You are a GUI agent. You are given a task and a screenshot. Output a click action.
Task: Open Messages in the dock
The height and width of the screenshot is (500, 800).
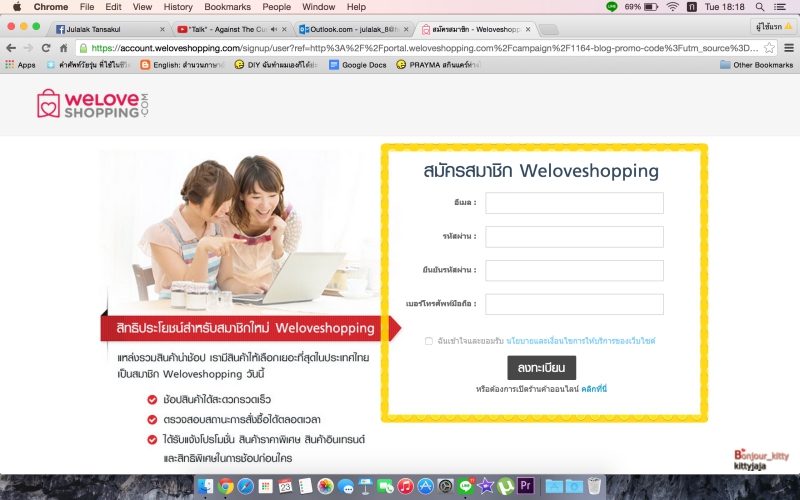(x=345, y=486)
